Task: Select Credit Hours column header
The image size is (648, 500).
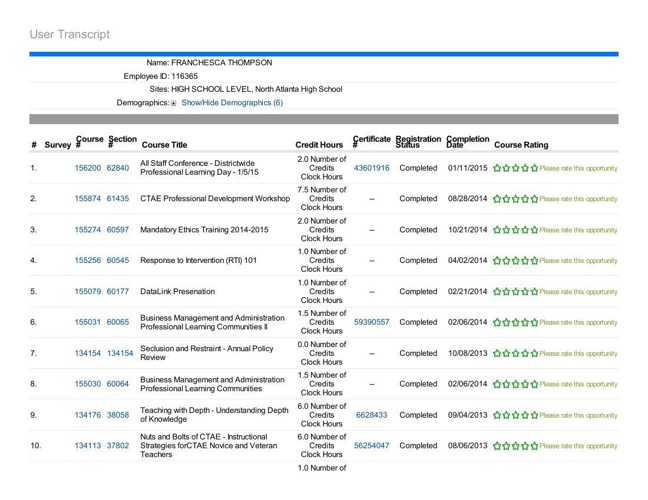Action: 319,145
